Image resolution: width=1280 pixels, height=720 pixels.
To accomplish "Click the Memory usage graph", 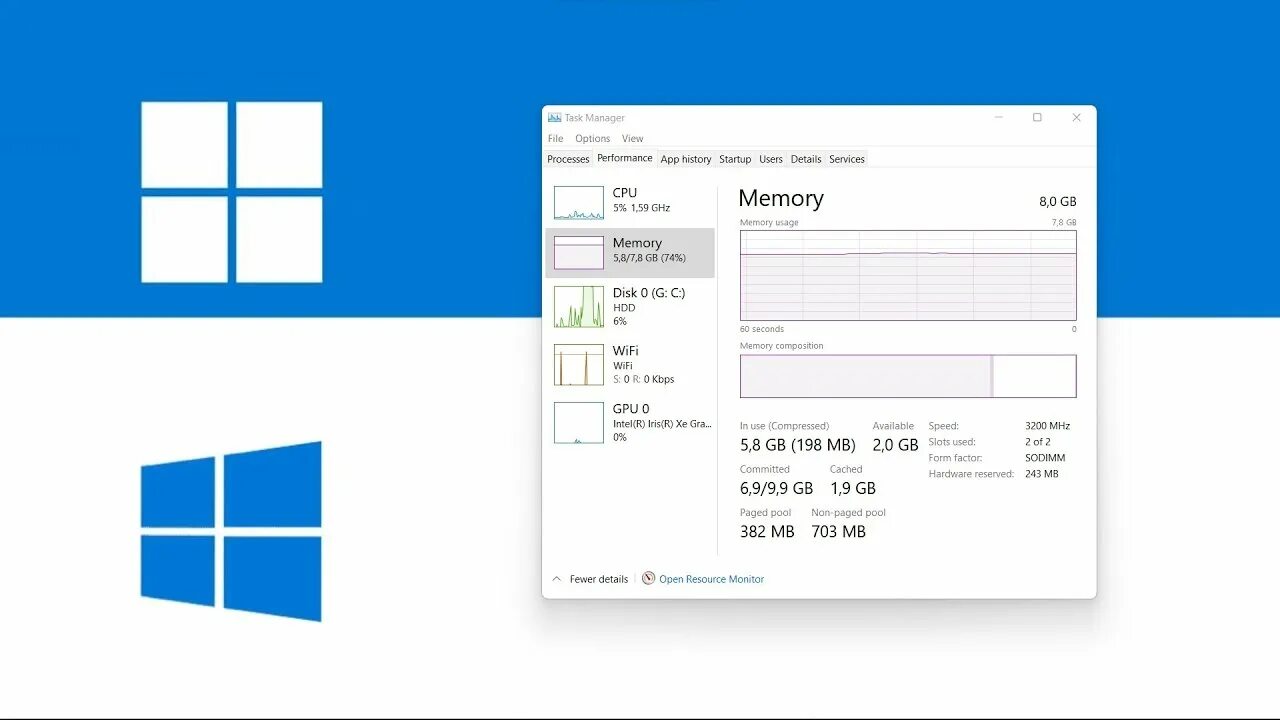I will [908, 275].
